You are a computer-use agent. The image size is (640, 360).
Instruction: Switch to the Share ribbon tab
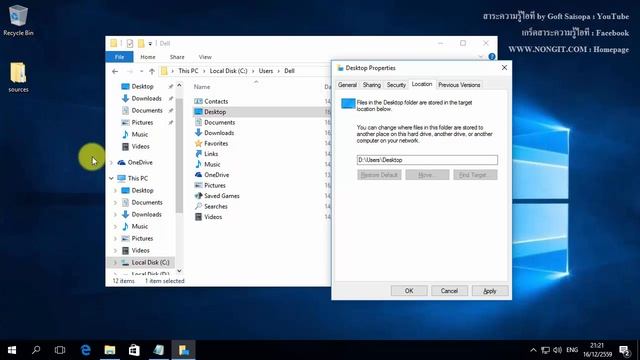coord(177,57)
